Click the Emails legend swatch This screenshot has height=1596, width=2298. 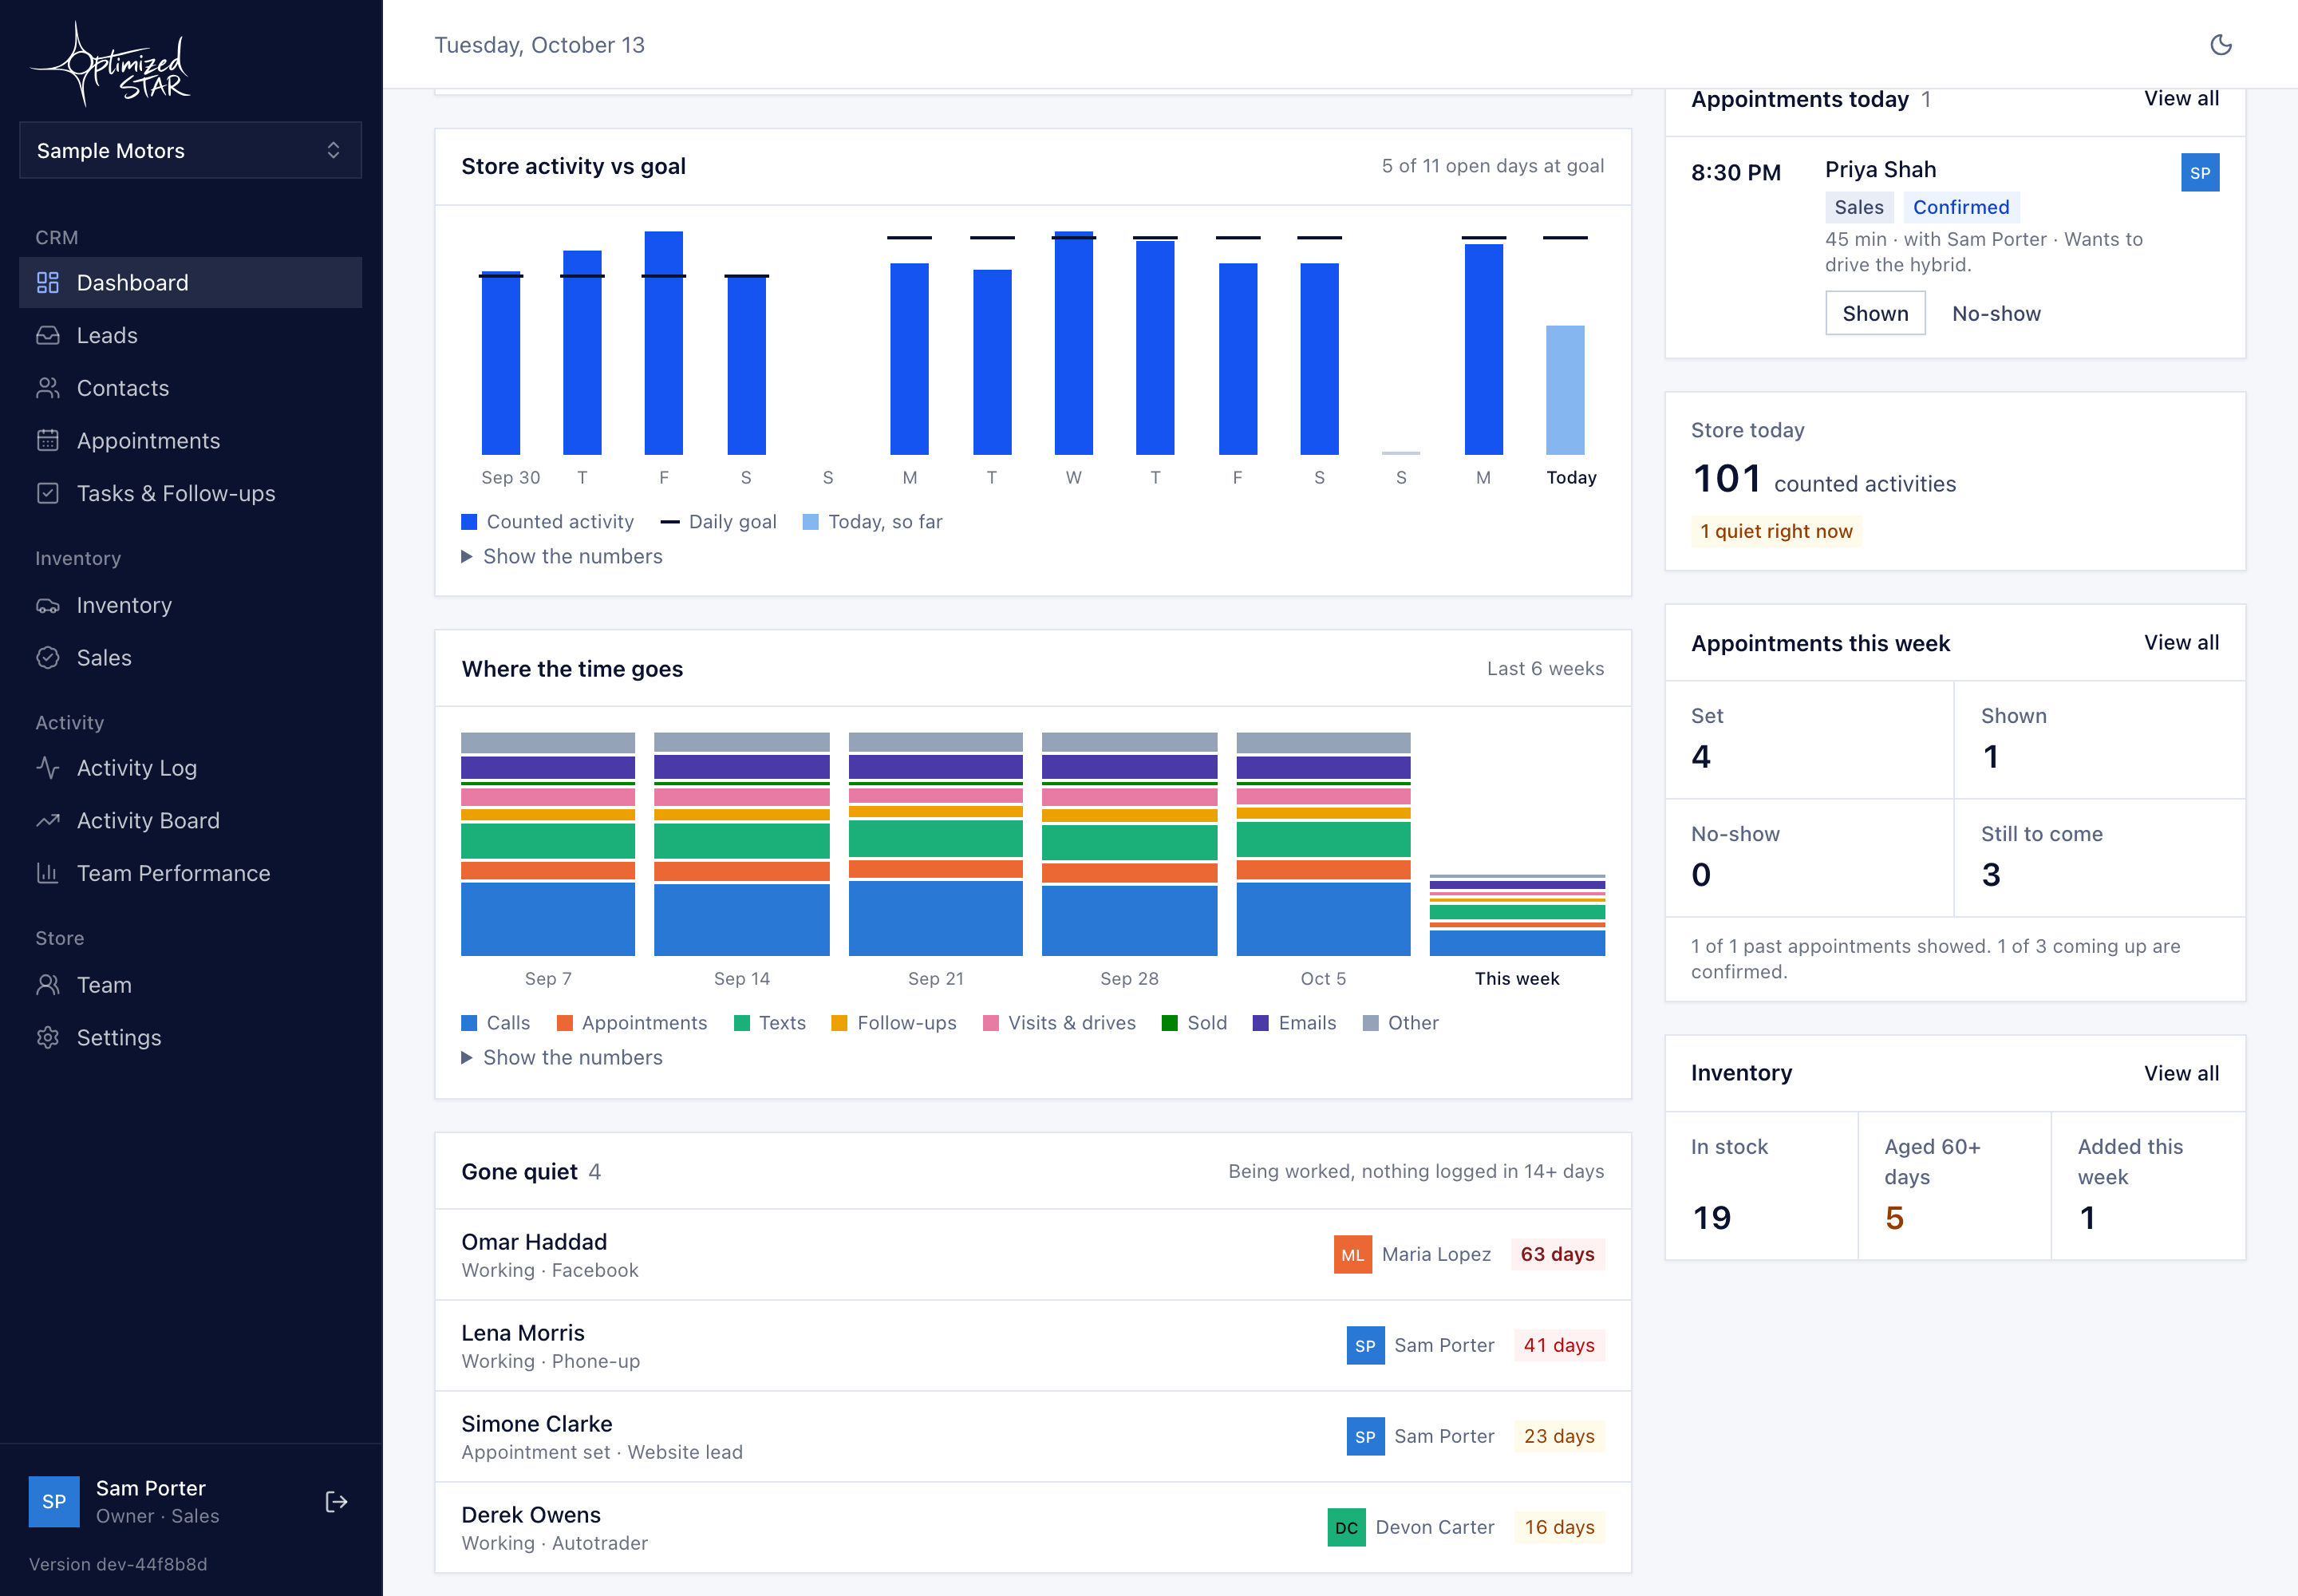(x=1261, y=1023)
